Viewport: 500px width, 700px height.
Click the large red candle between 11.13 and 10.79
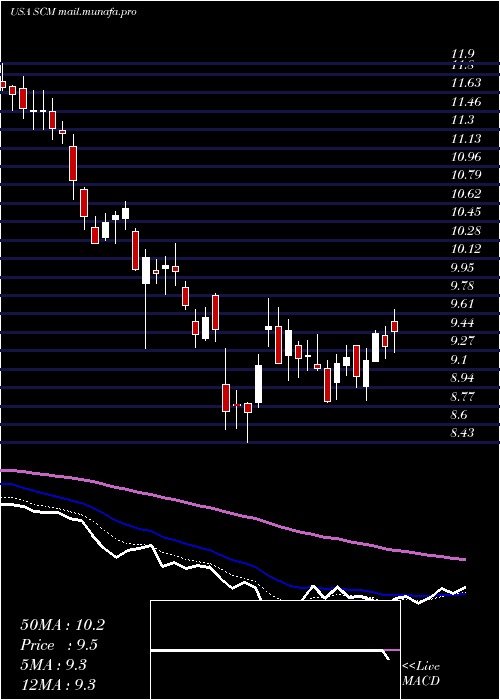click(73, 163)
